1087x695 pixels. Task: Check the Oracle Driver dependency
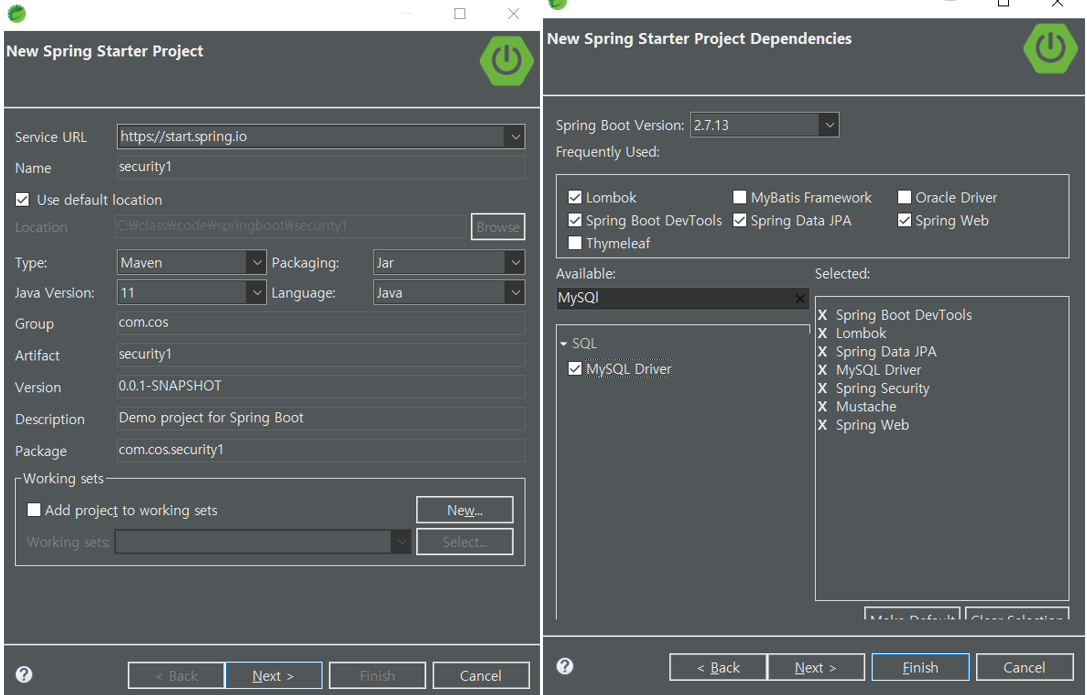tap(904, 197)
